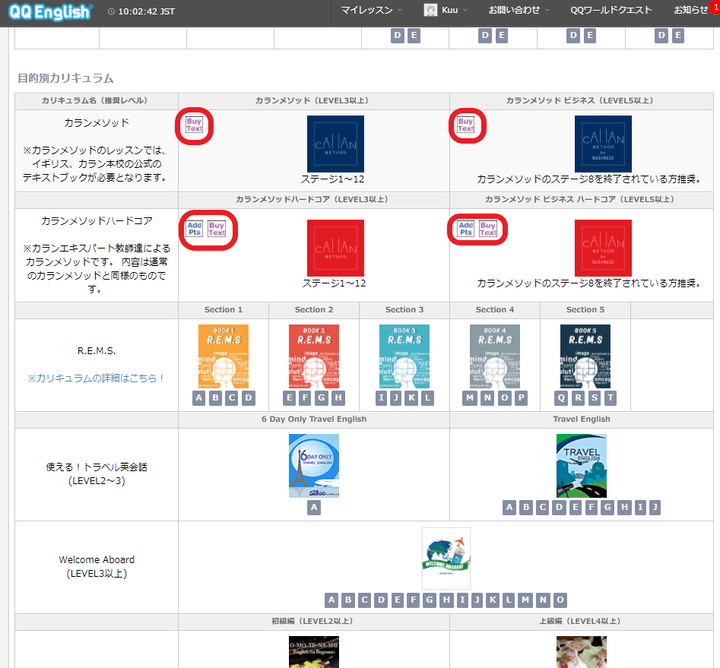Select Travel English chapter E
Screen dimensions: 720x668
coord(575,507)
